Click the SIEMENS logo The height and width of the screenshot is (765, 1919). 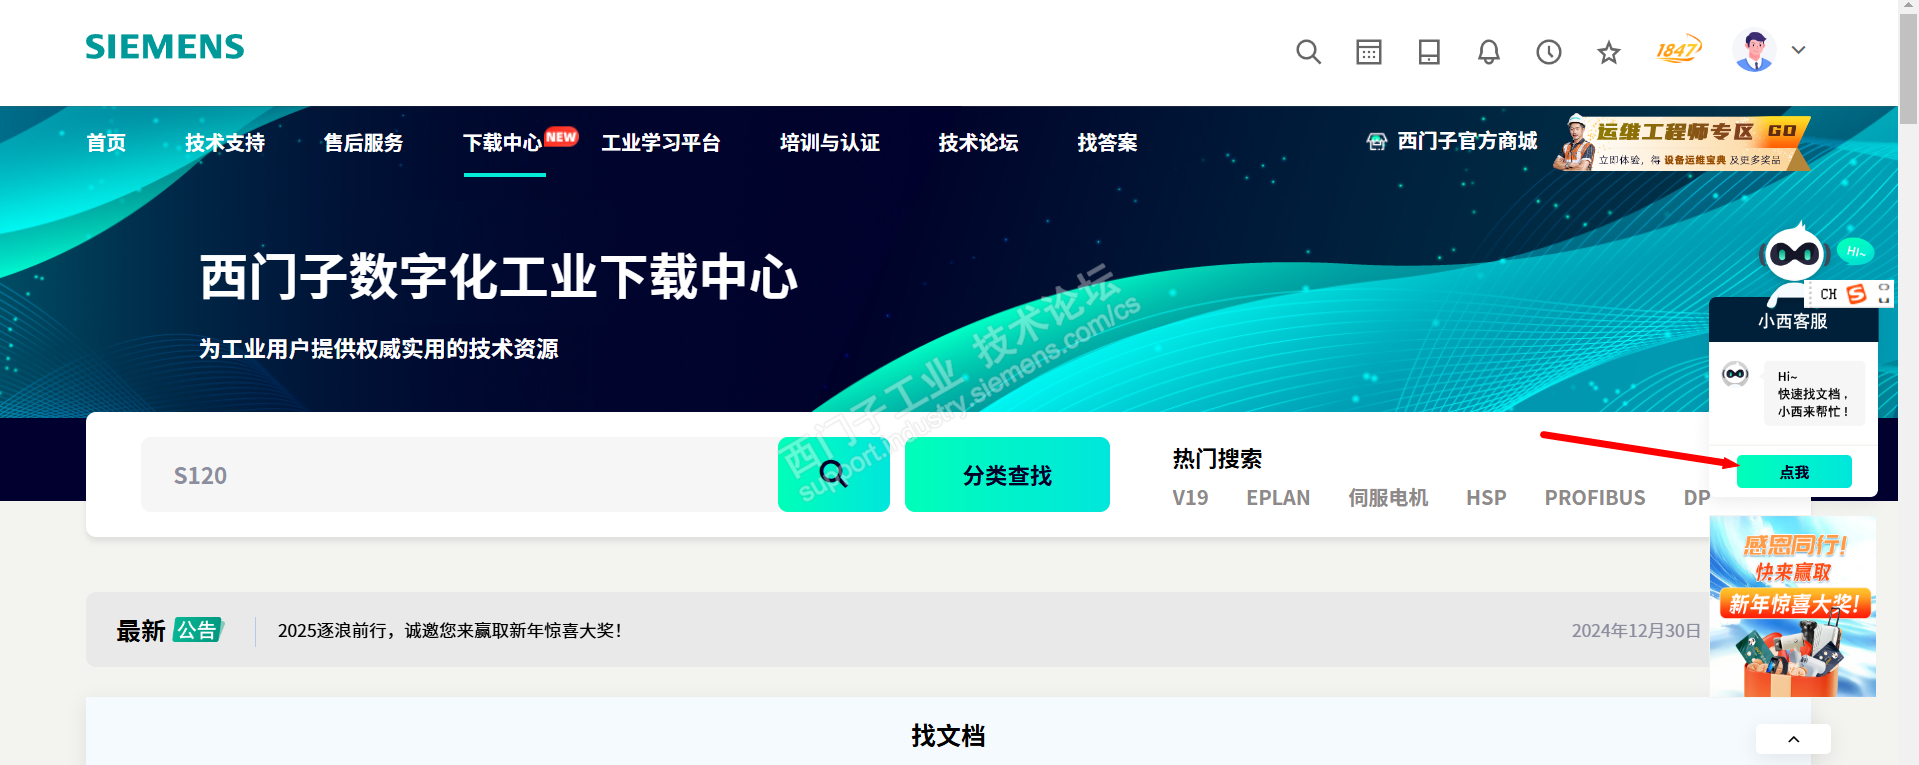[x=165, y=47]
